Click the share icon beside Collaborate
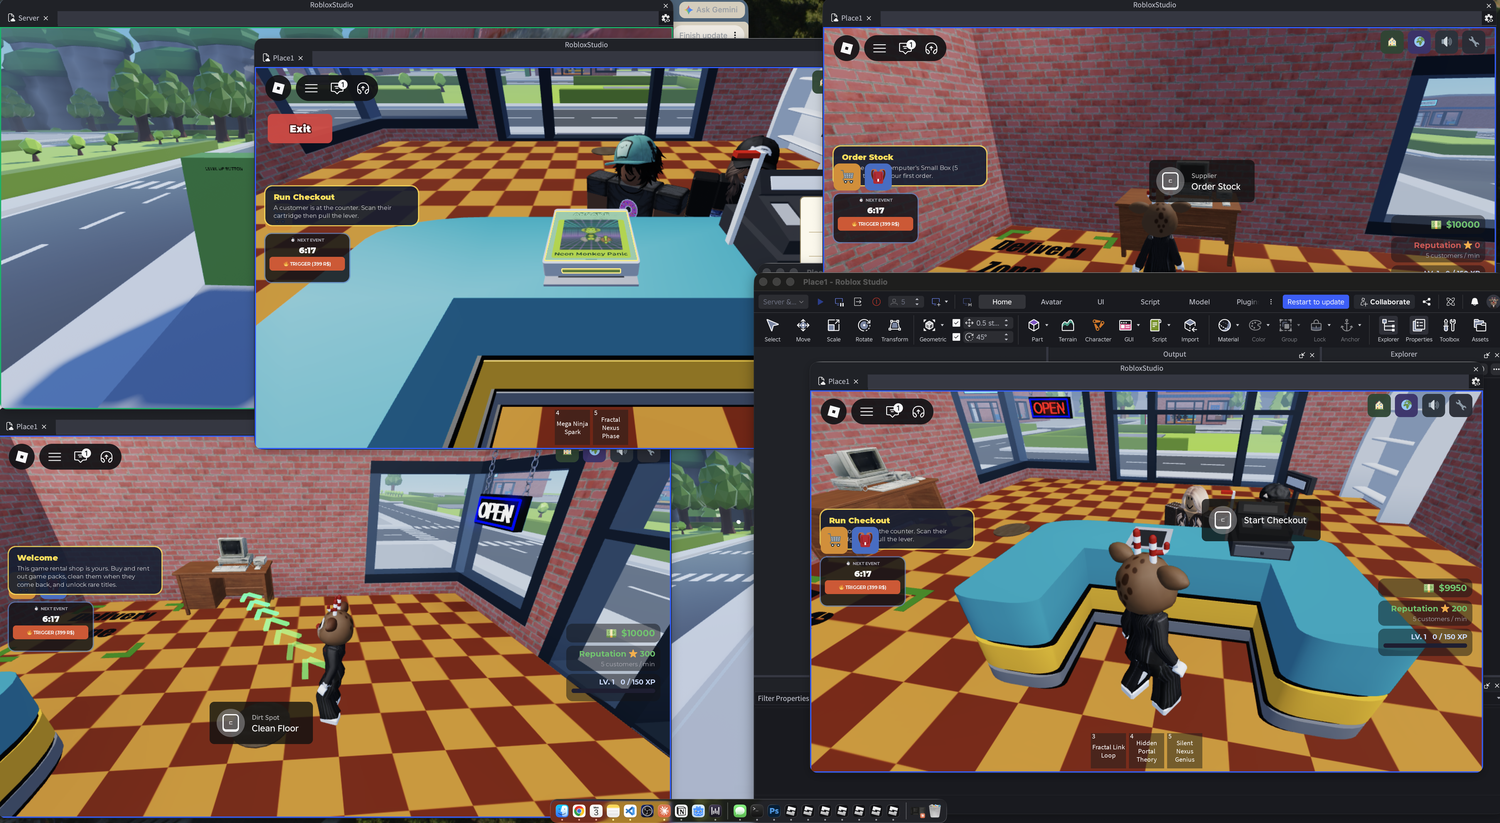This screenshot has width=1500, height=823. (x=1427, y=302)
